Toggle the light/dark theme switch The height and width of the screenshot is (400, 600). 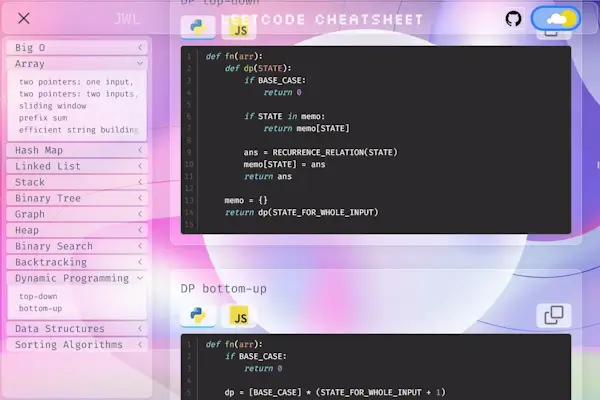(x=555, y=19)
